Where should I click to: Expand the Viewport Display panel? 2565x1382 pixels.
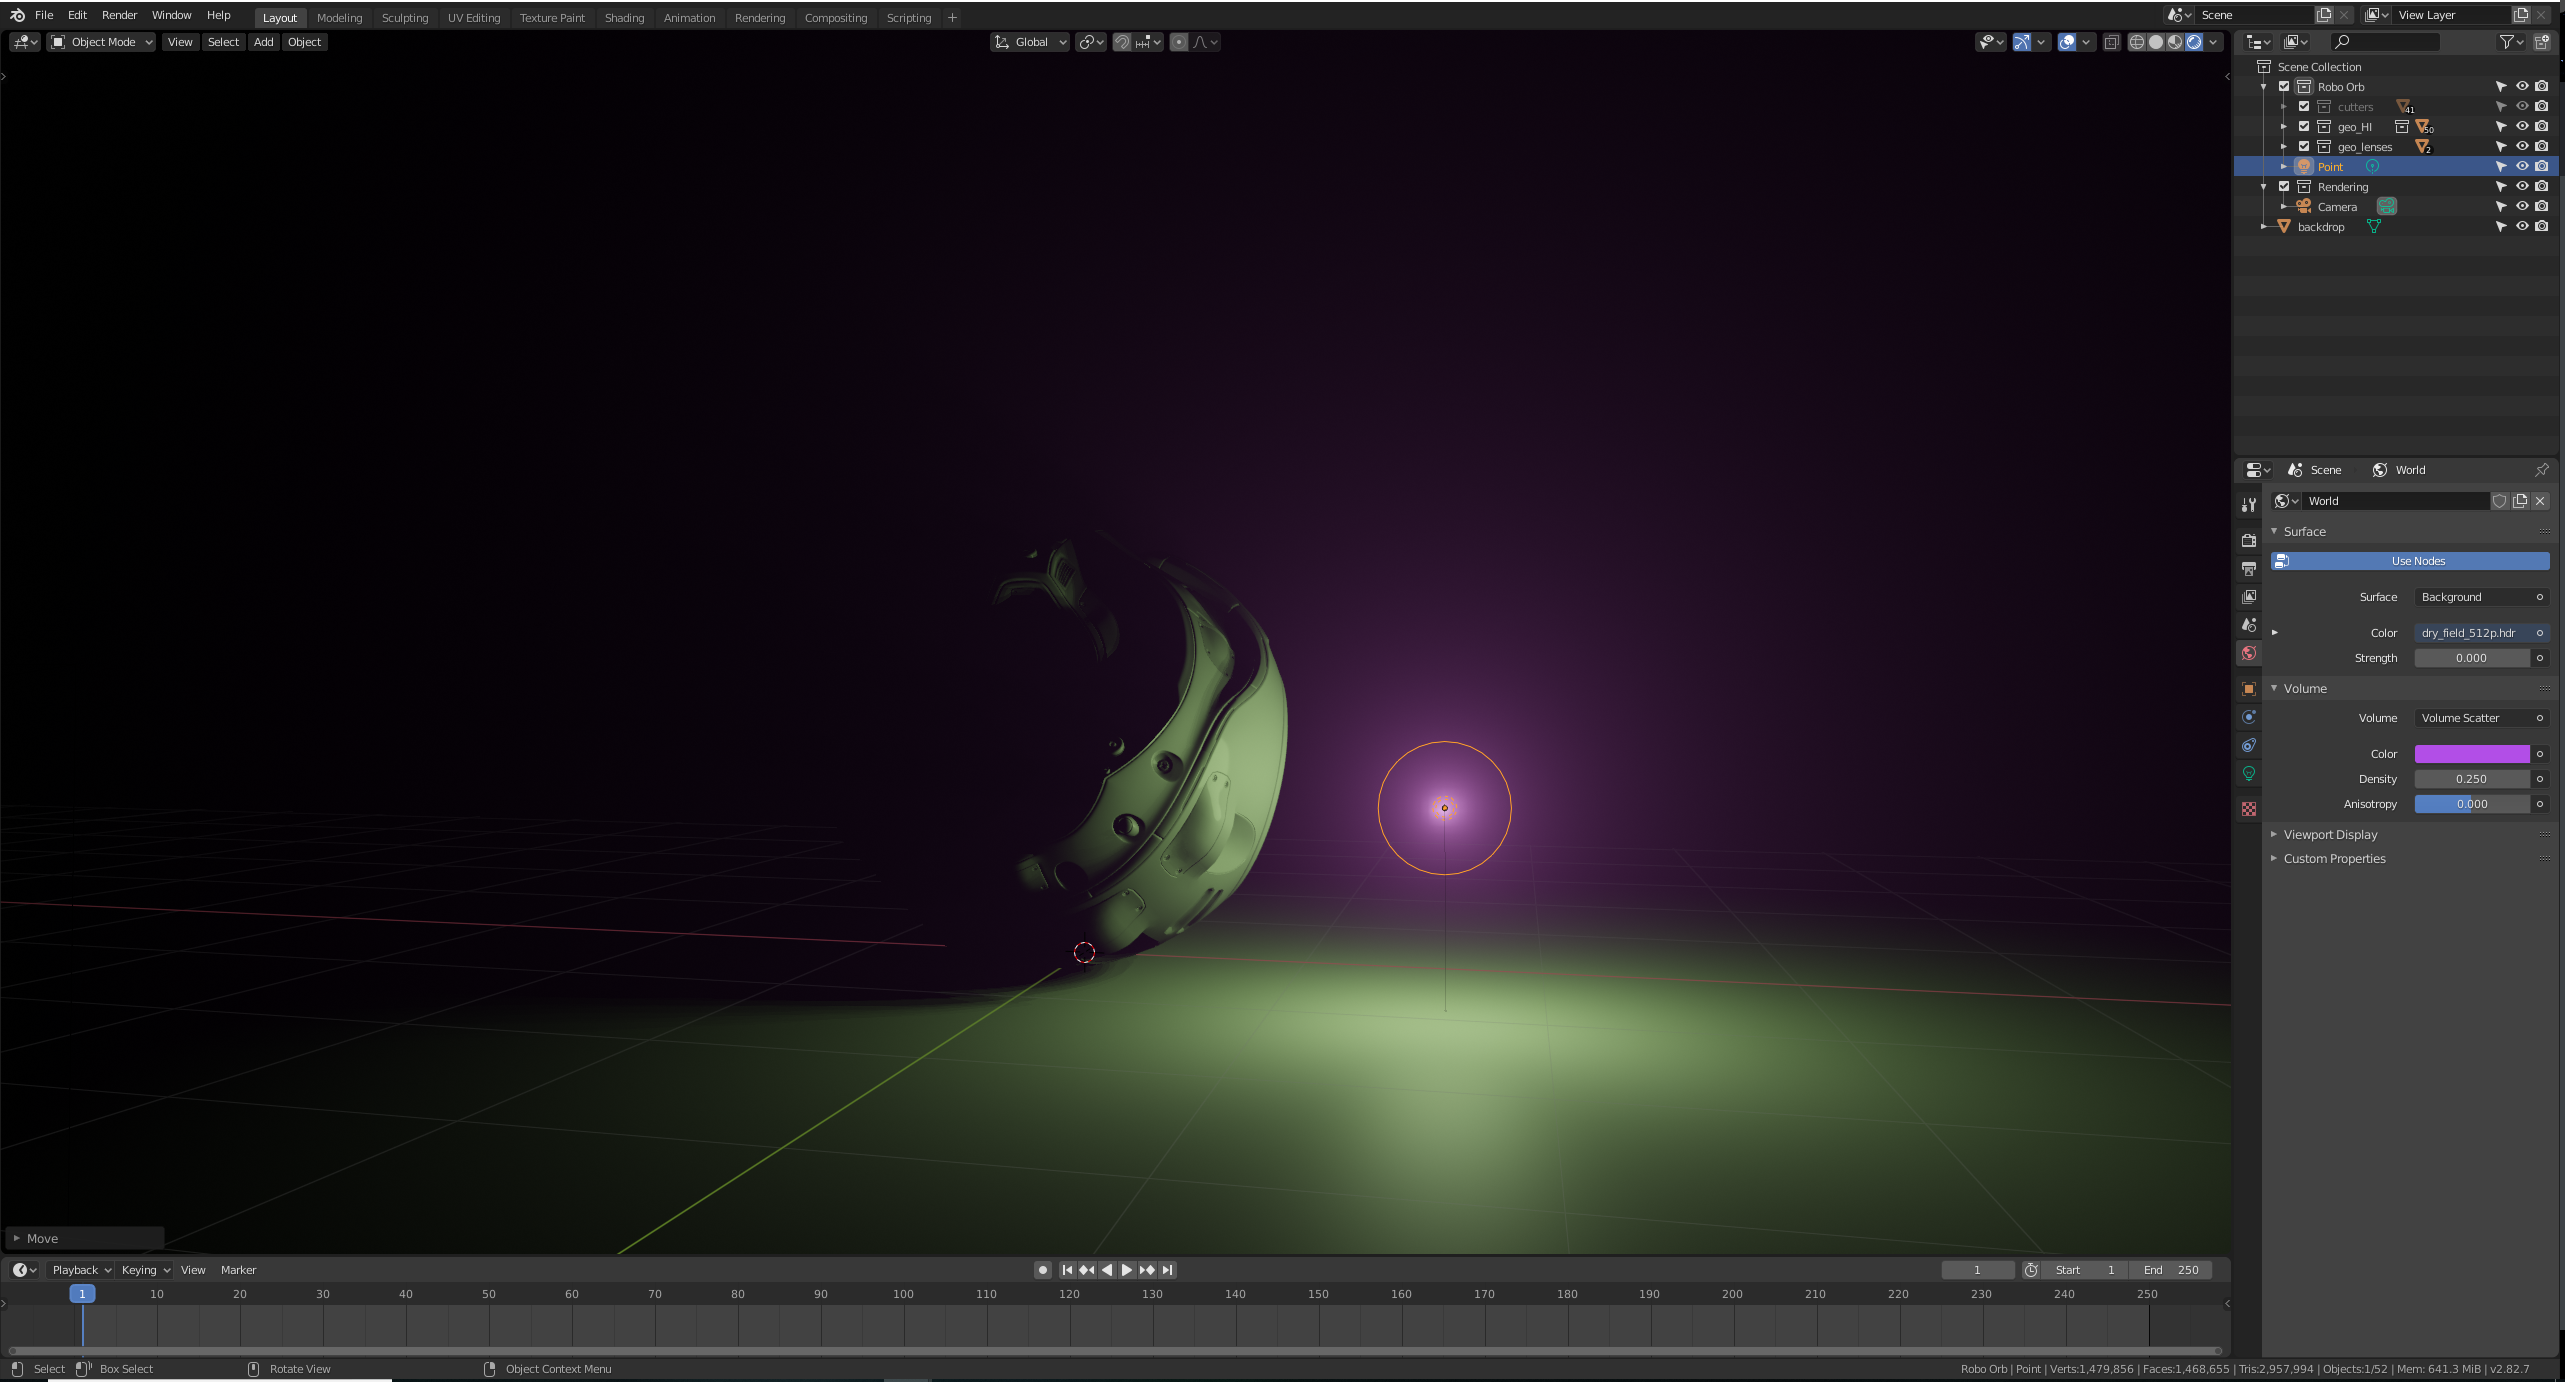click(2330, 834)
